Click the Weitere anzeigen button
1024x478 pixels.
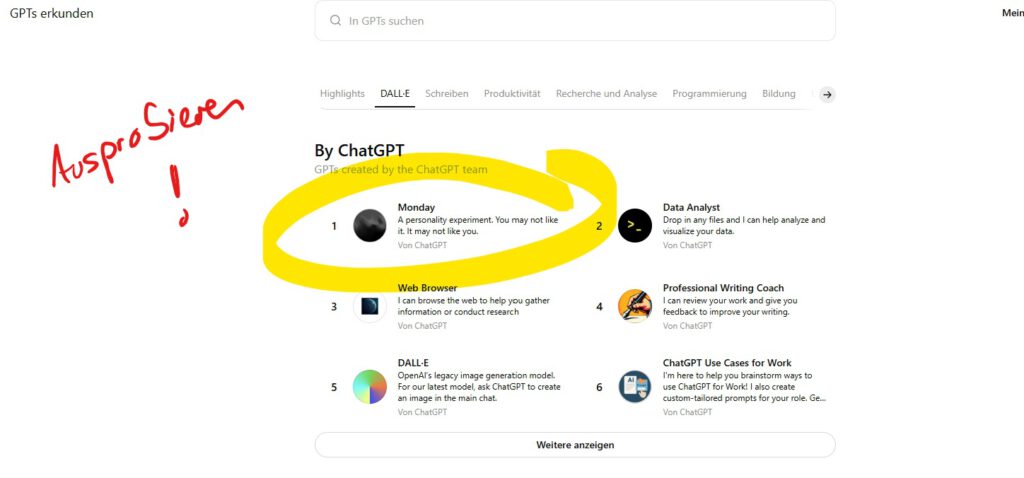pos(575,445)
